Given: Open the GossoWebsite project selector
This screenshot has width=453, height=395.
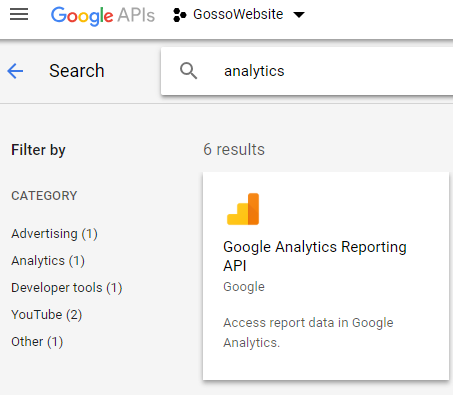Looking at the screenshot, I should (239, 15).
